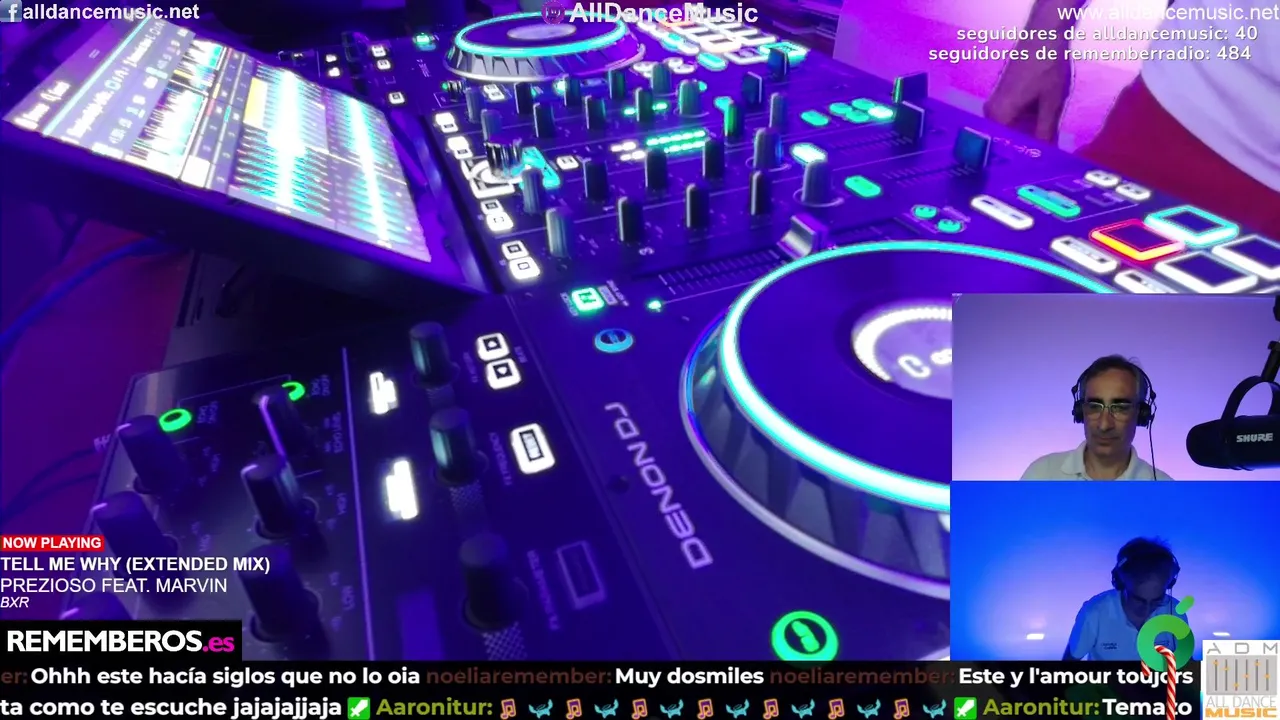Screen dimensions: 1280x720
Task: Click the green glowing play button on the controller
Action: tap(804, 637)
